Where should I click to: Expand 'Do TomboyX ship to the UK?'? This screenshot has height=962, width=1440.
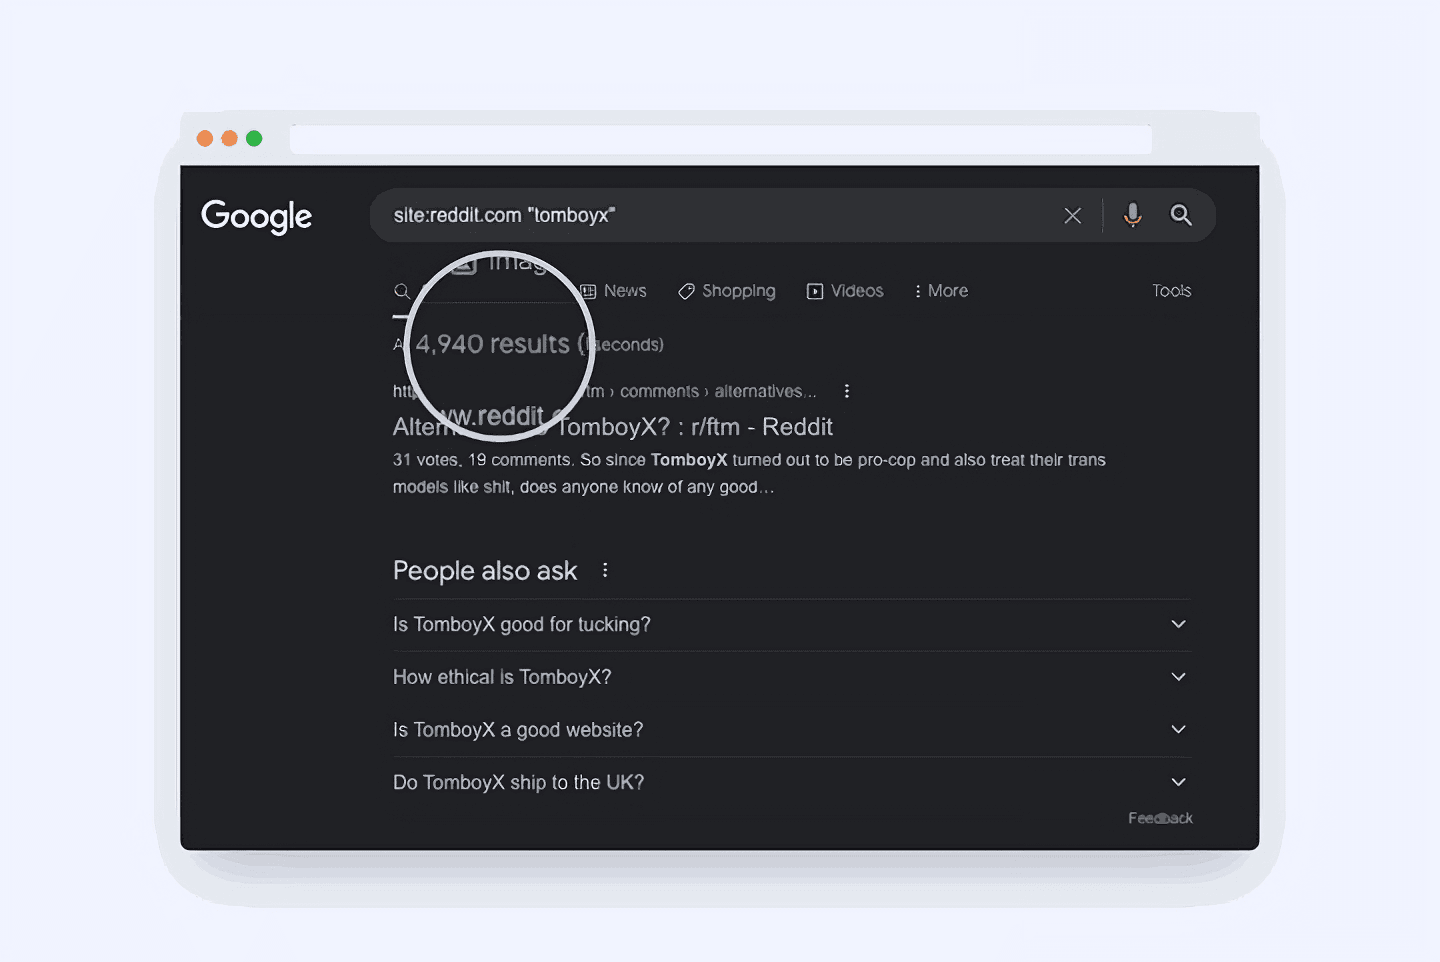[x=791, y=782]
